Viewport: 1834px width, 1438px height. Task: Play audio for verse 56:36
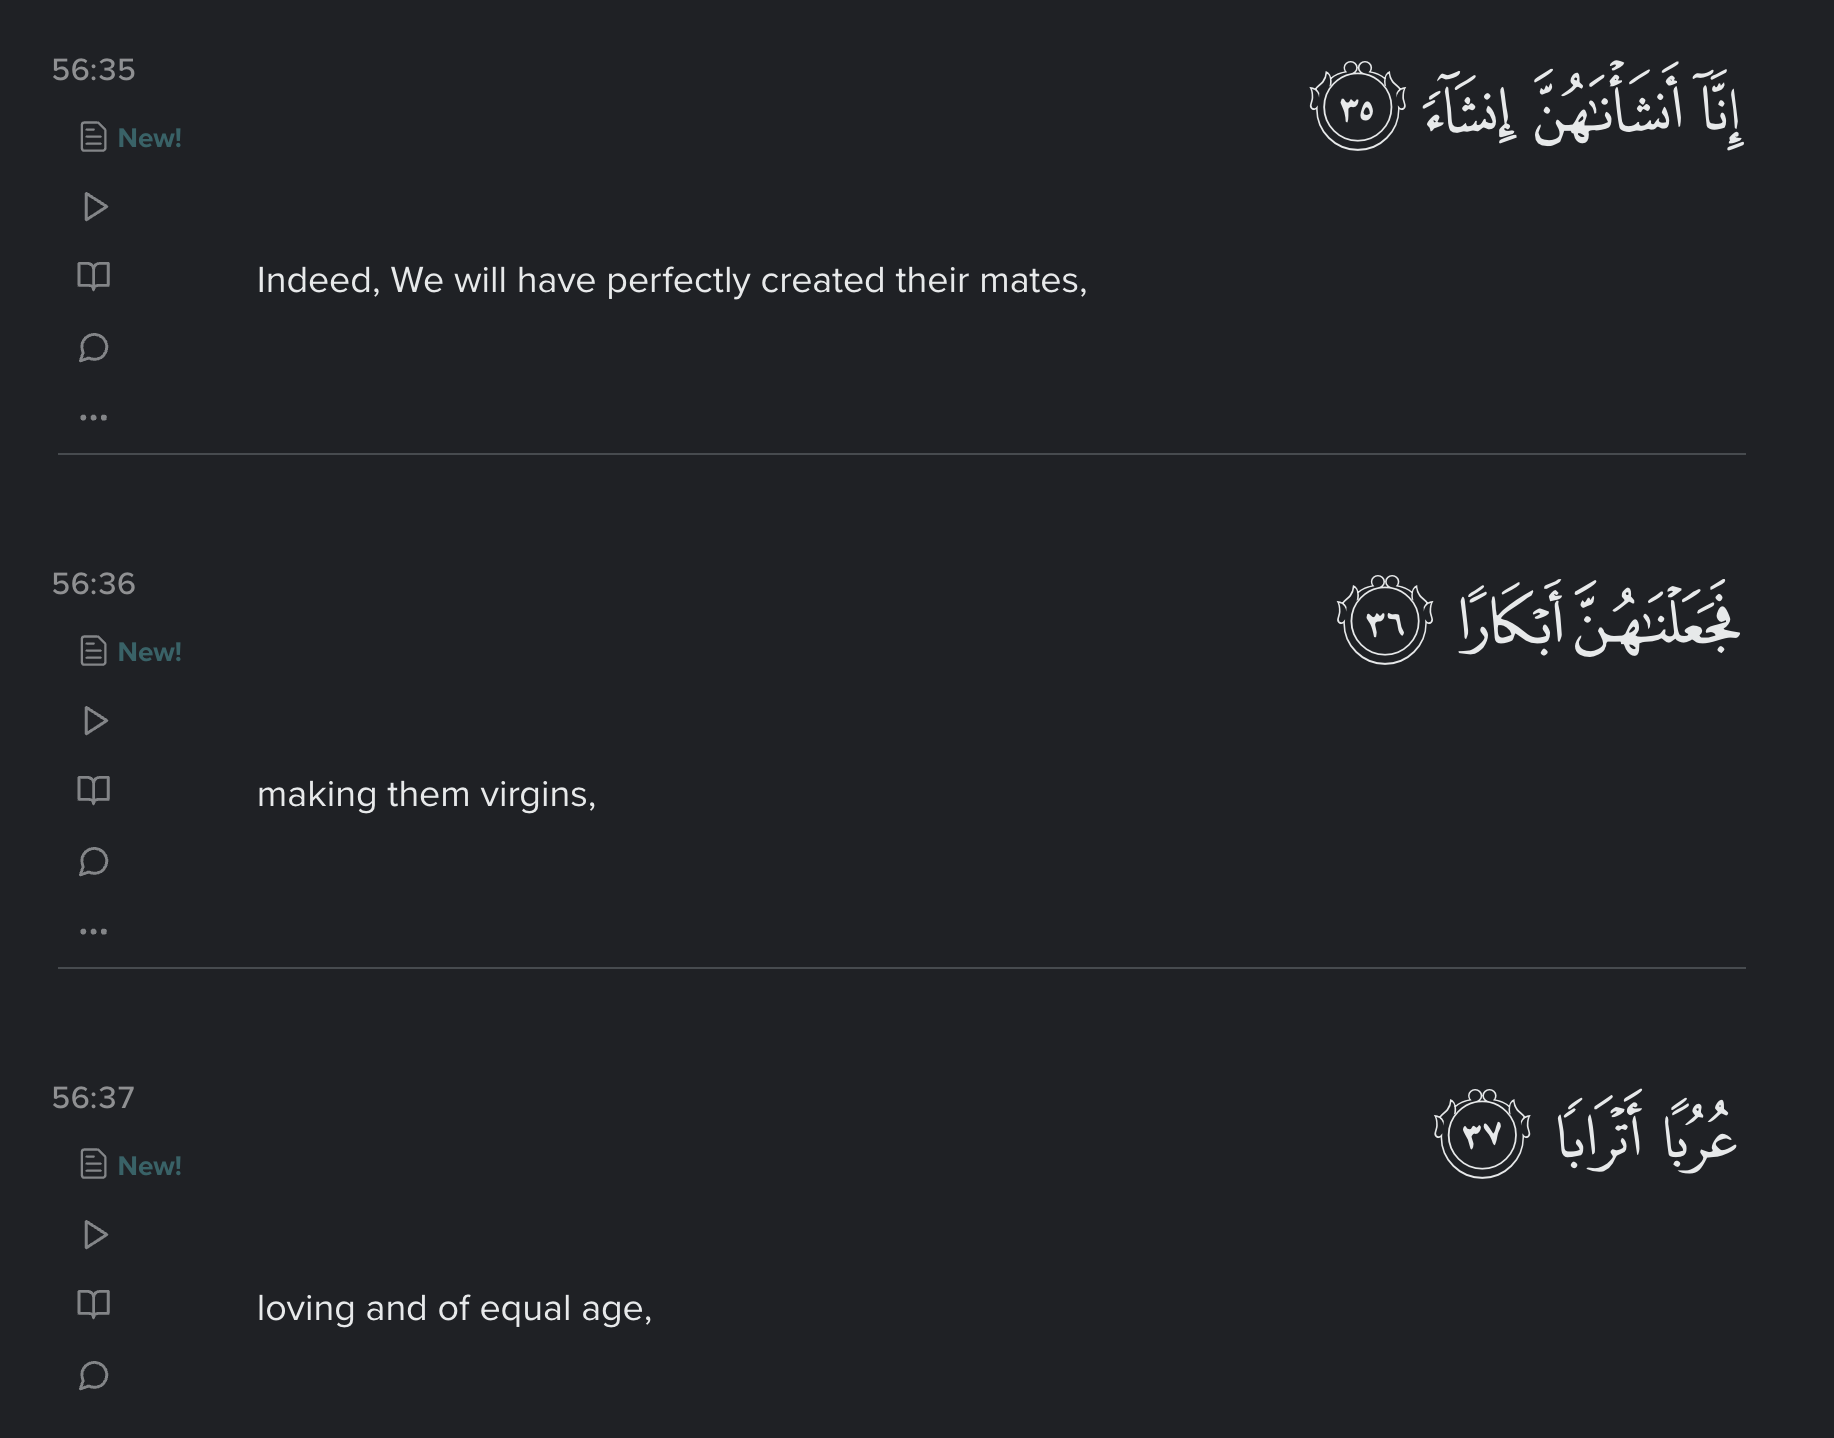tap(95, 721)
